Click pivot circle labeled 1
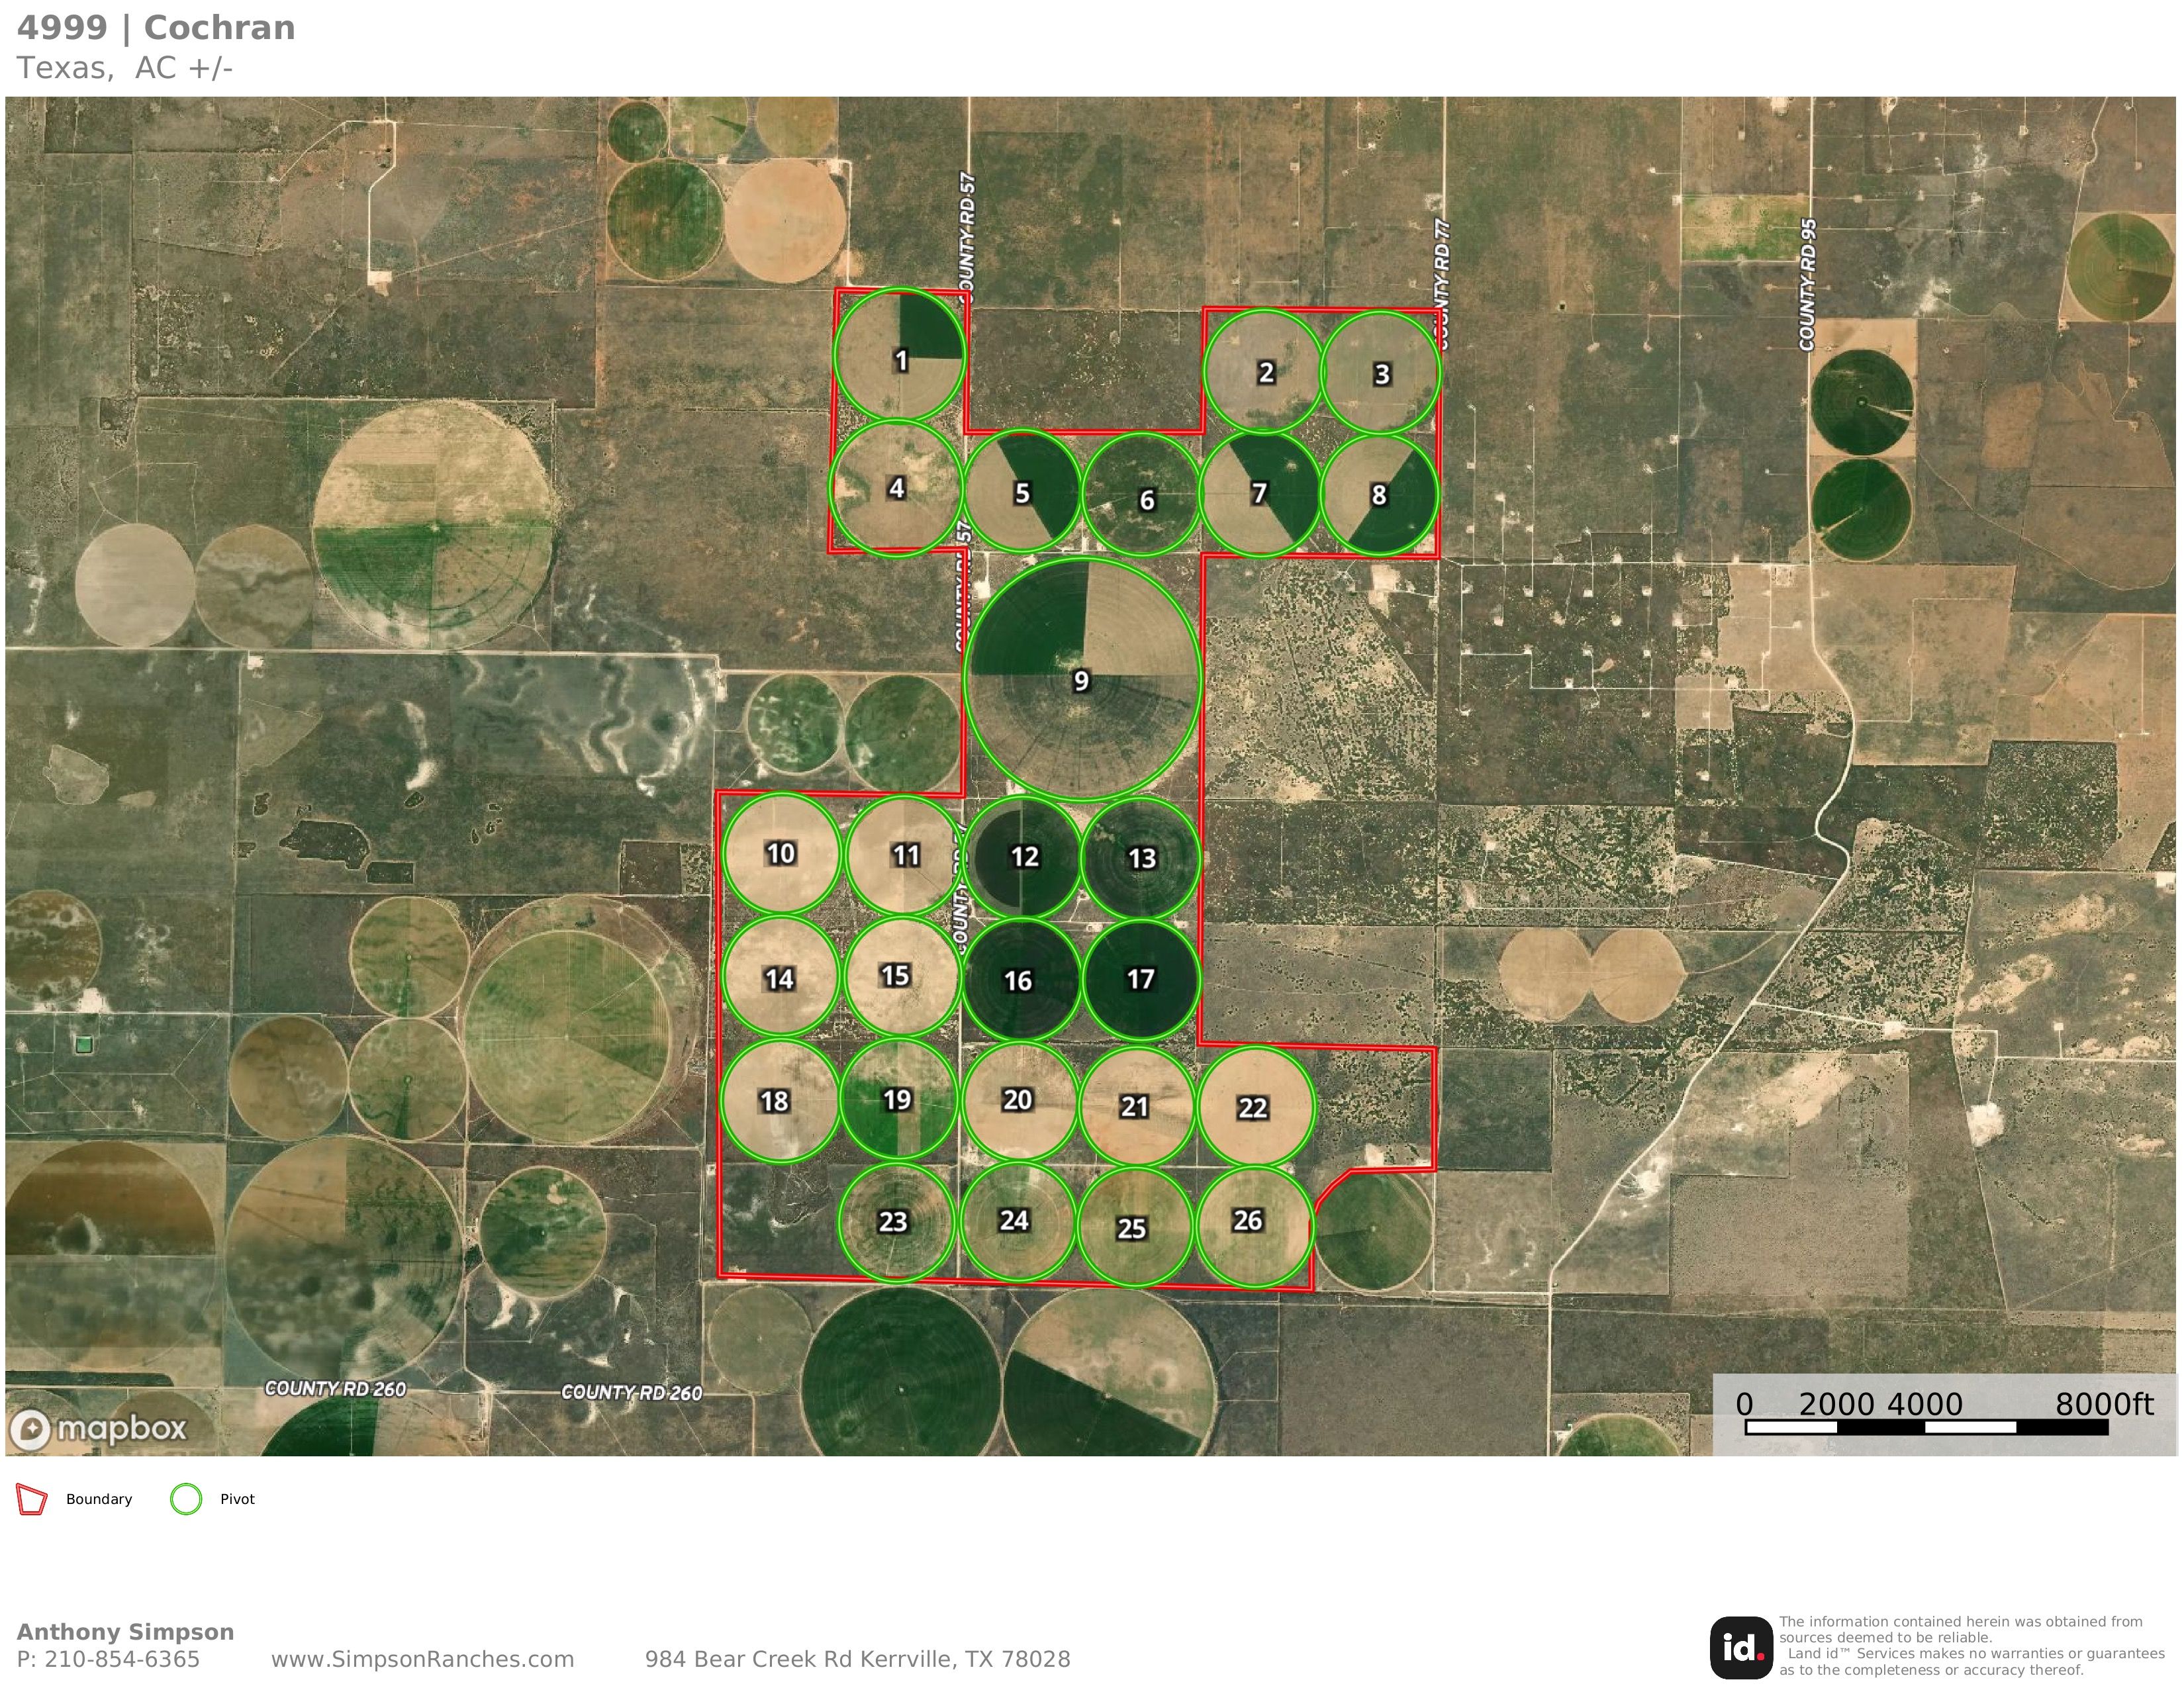 (x=899, y=354)
